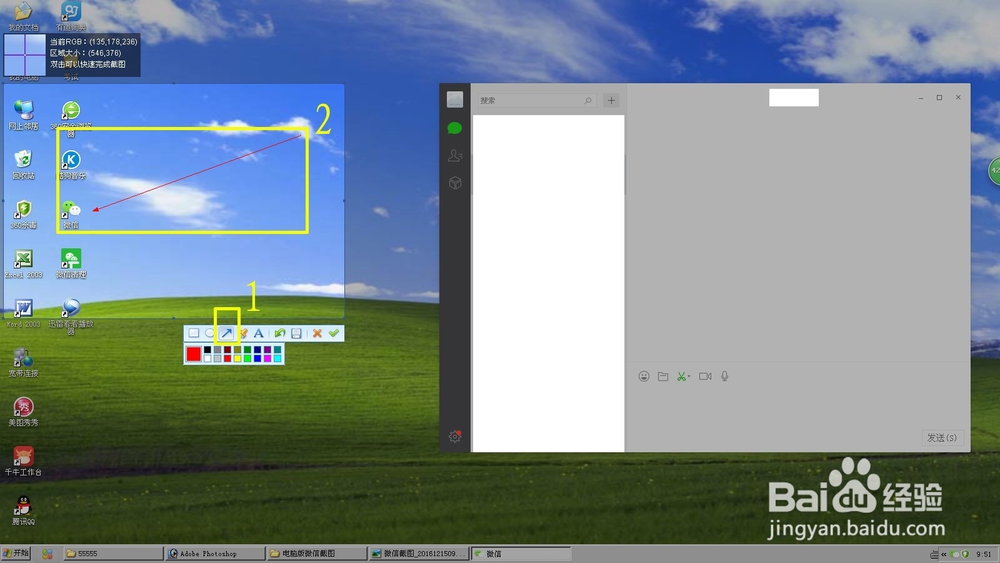Open Excel 2003 desktop shortcut
1000x563 pixels.
[x=24, y=263]
